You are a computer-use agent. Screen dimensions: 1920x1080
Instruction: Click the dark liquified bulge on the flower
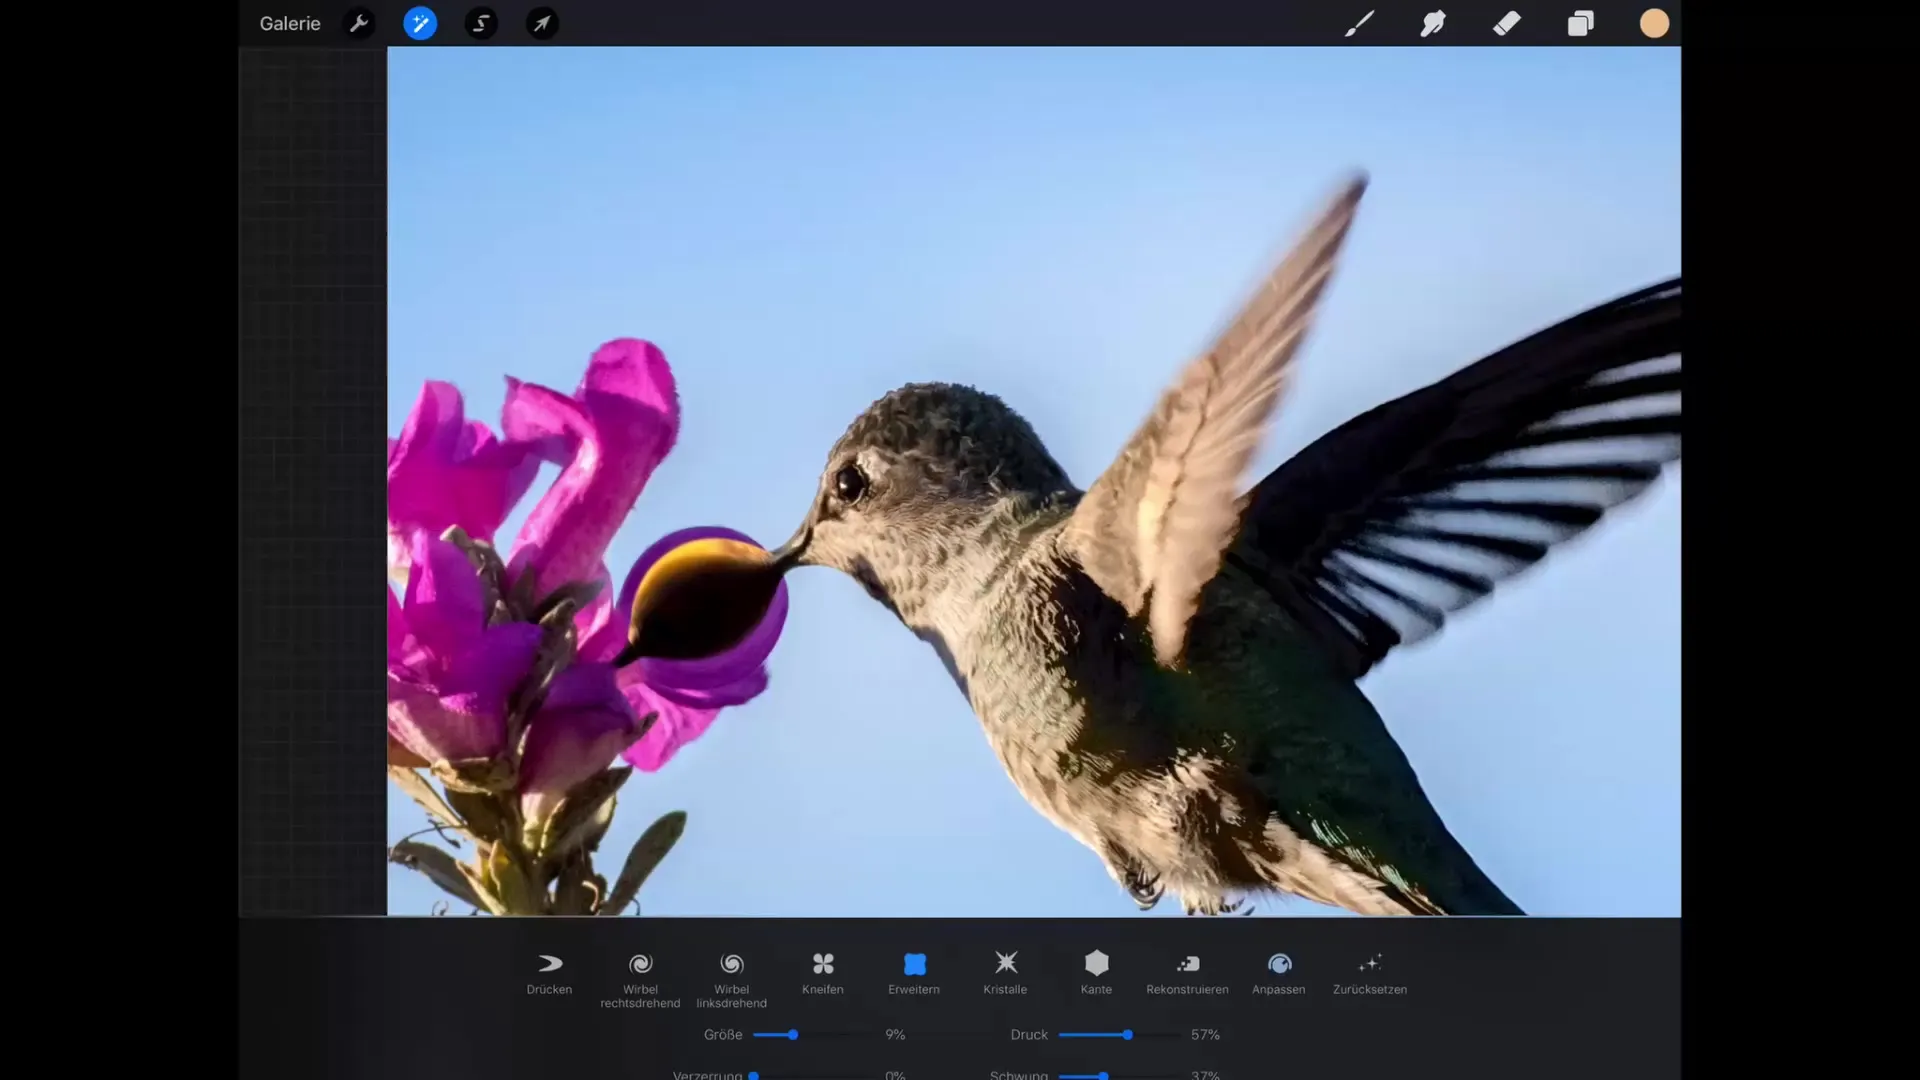(704, 600)
